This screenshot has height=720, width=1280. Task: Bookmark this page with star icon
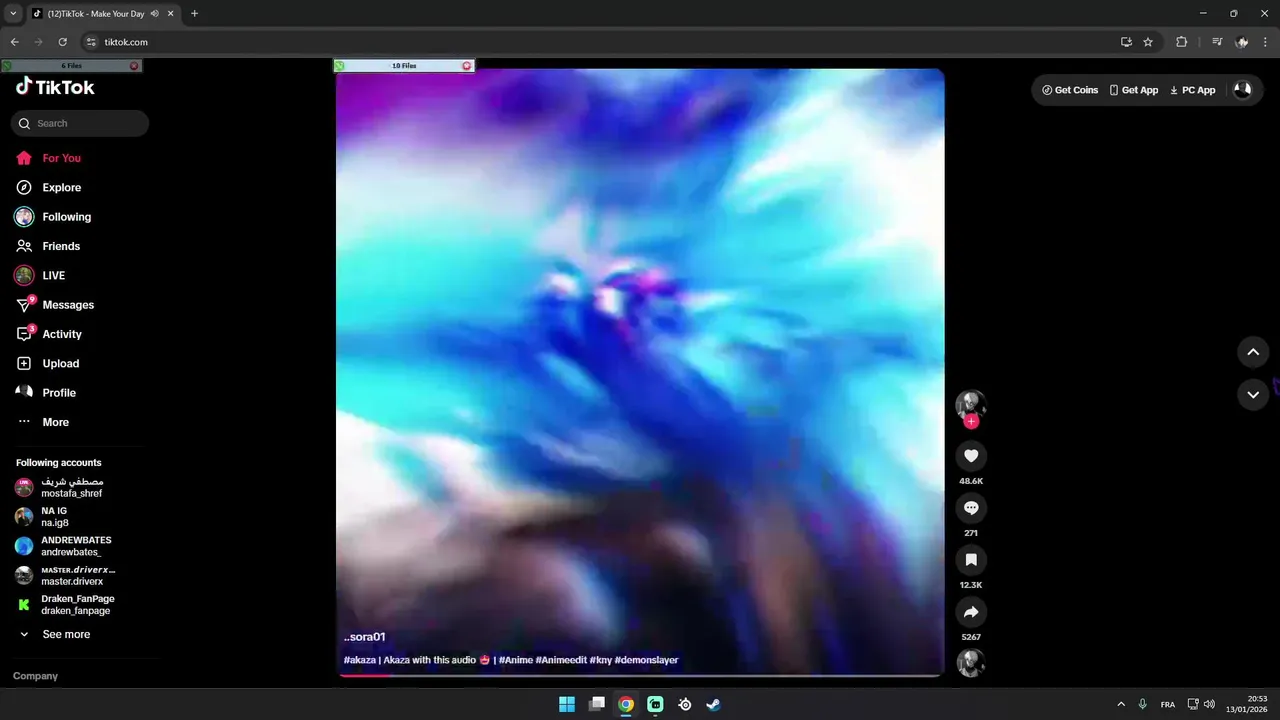[x=1148, y=42]
